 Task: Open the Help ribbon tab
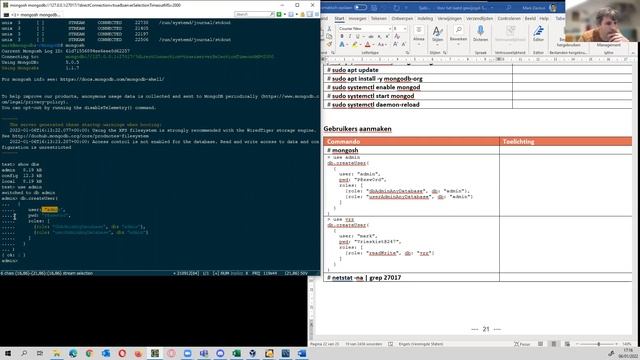544,18
